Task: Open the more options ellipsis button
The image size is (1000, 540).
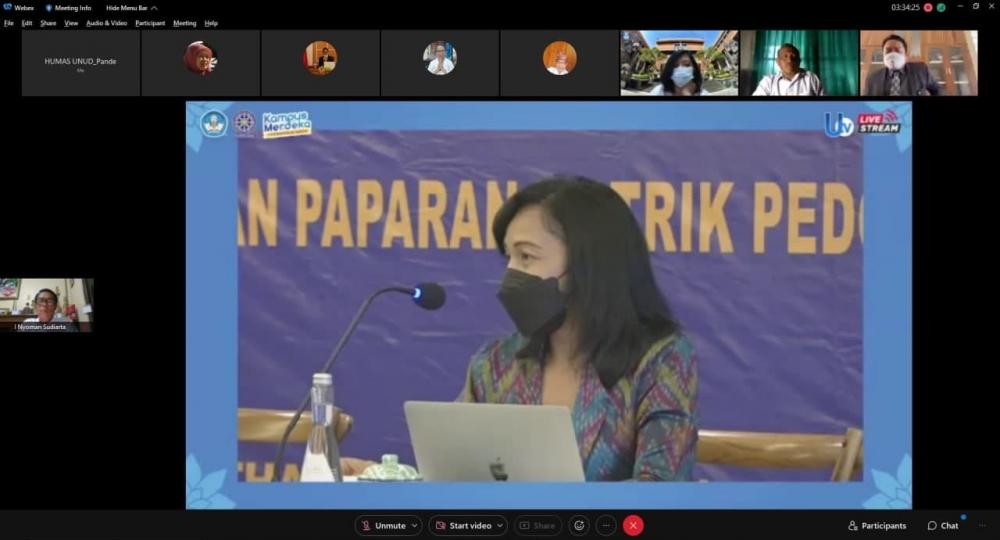Action: pos(606,525)
